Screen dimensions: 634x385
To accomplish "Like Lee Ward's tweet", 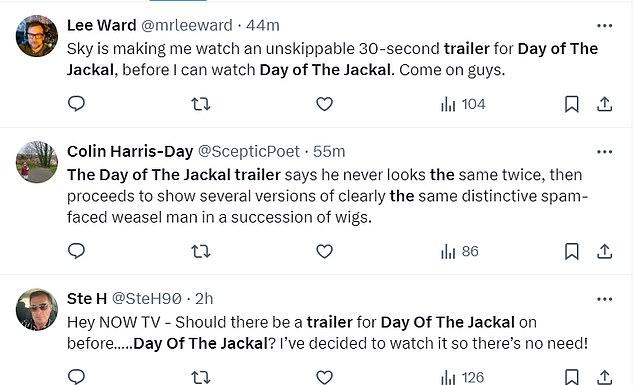I will (324, 104).
